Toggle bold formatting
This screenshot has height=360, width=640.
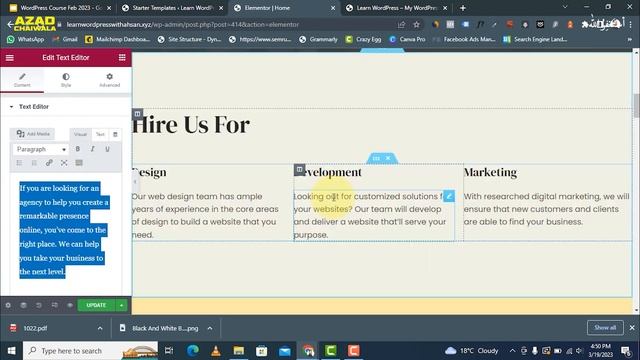(78, 149)
